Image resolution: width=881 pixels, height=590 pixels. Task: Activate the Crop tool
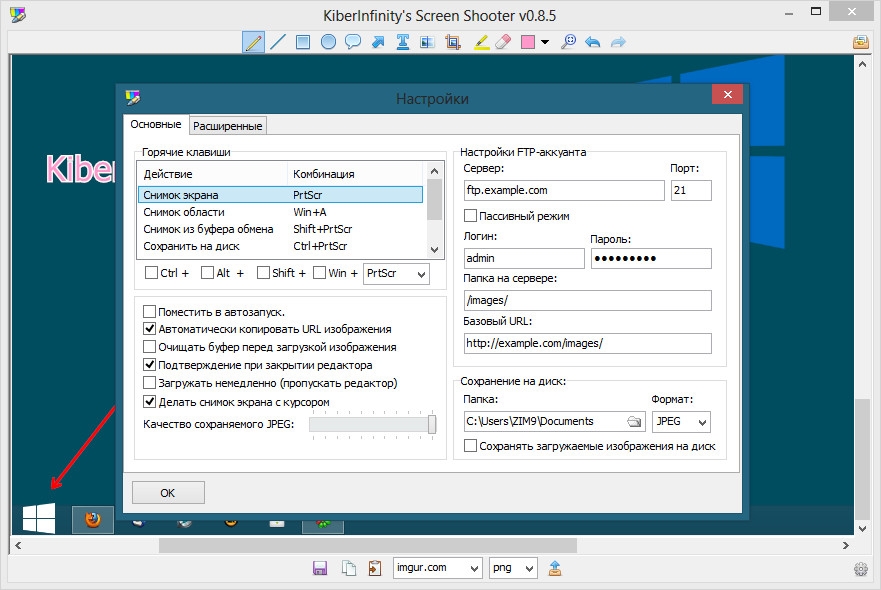point(453,42)
